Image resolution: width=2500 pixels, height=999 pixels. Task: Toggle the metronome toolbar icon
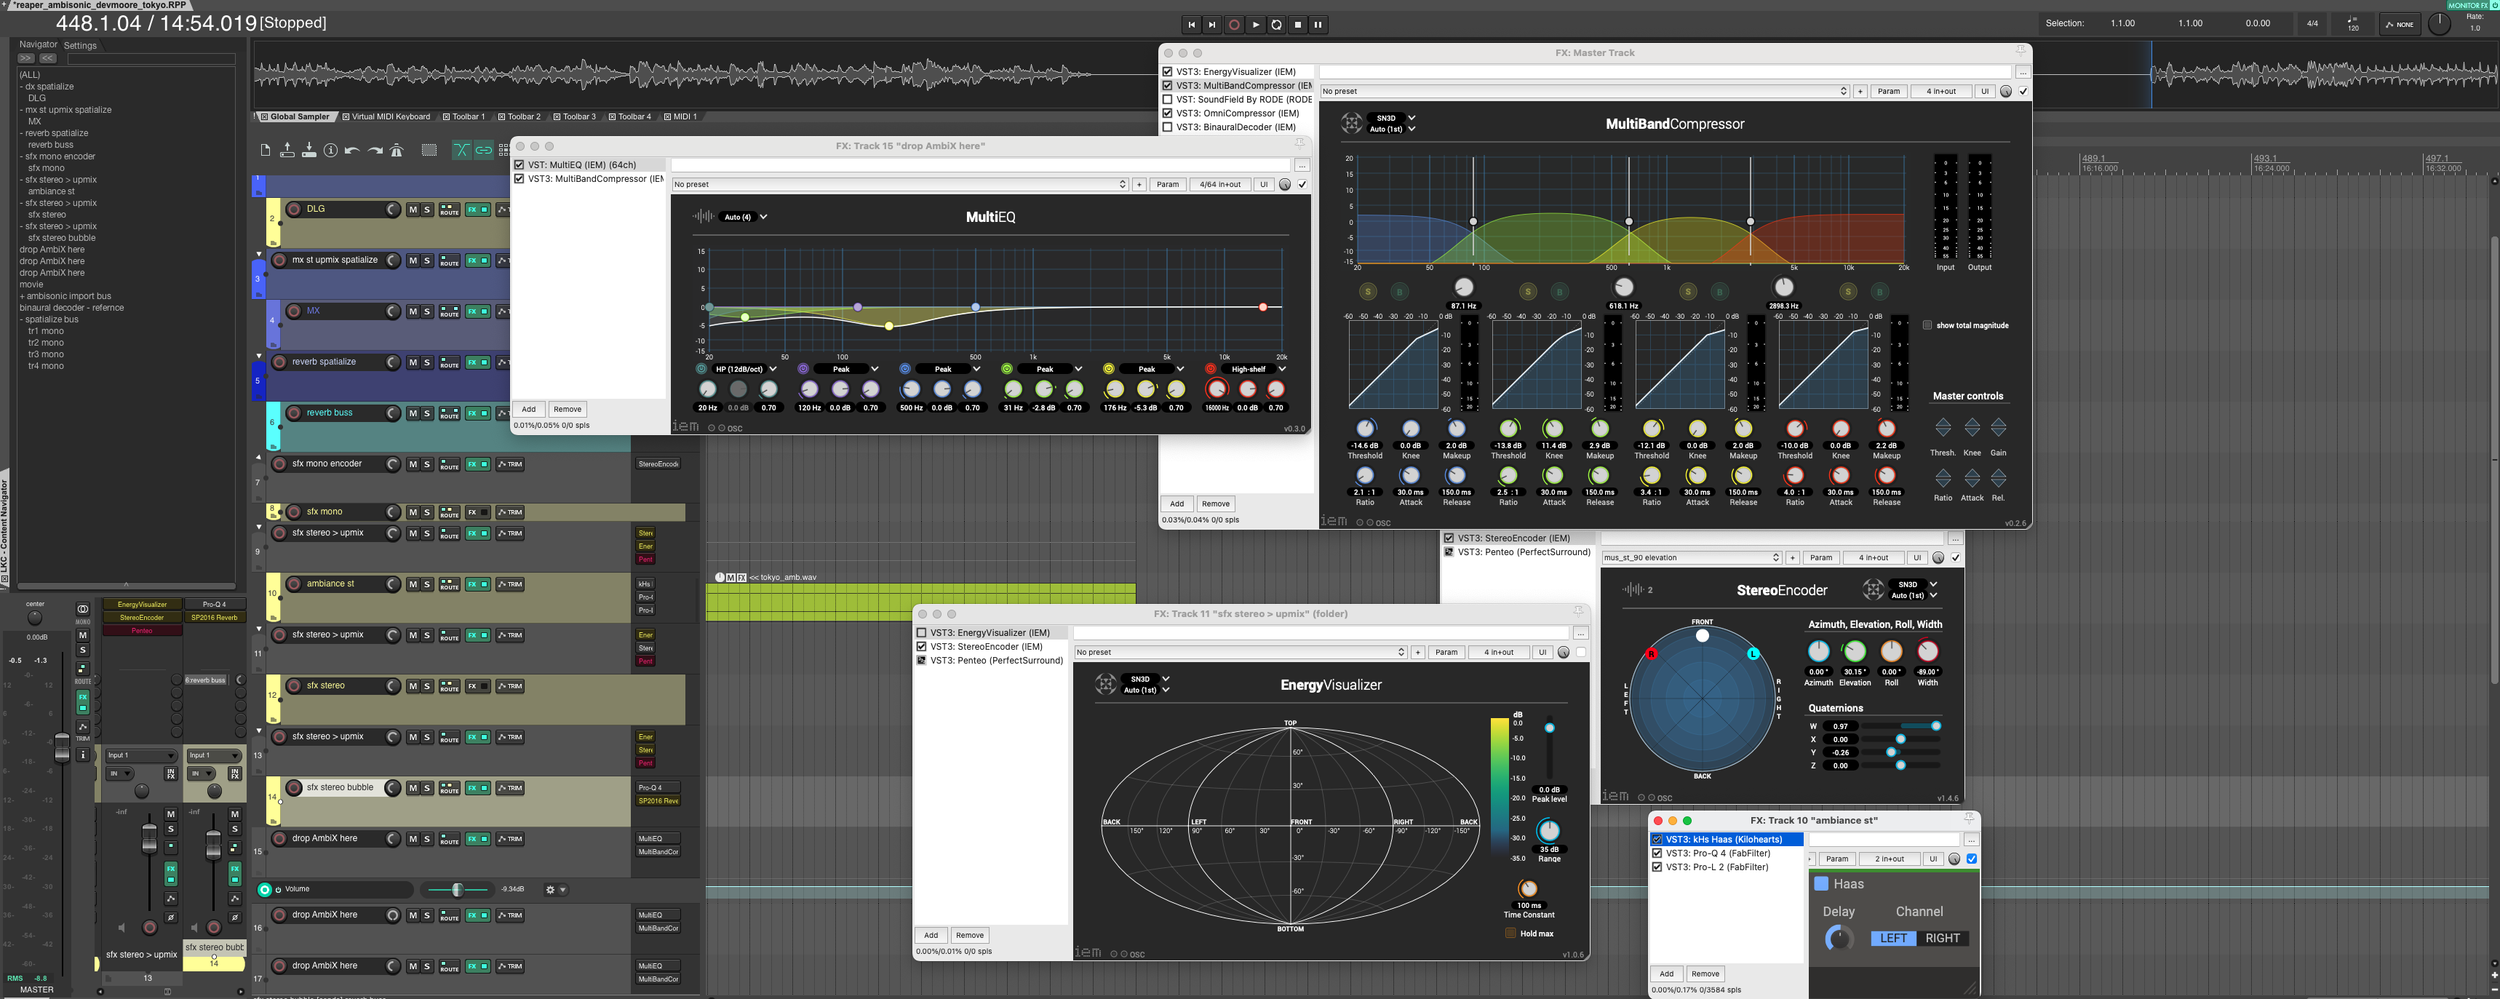click(x=396, y=151)
